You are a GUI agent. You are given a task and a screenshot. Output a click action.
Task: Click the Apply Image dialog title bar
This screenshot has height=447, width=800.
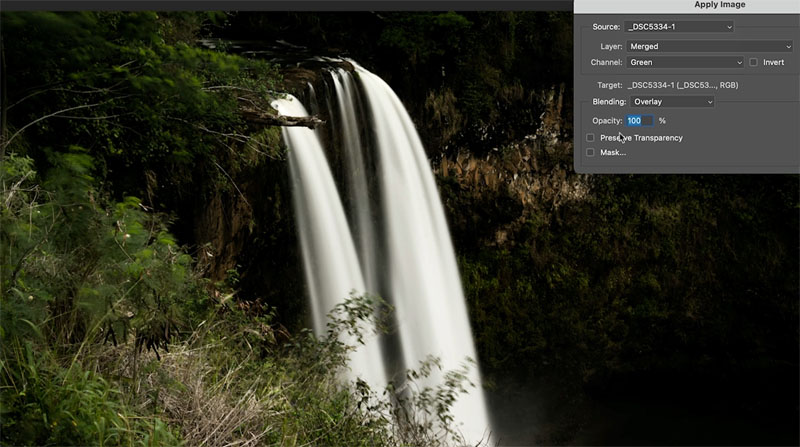click(687, 5)
